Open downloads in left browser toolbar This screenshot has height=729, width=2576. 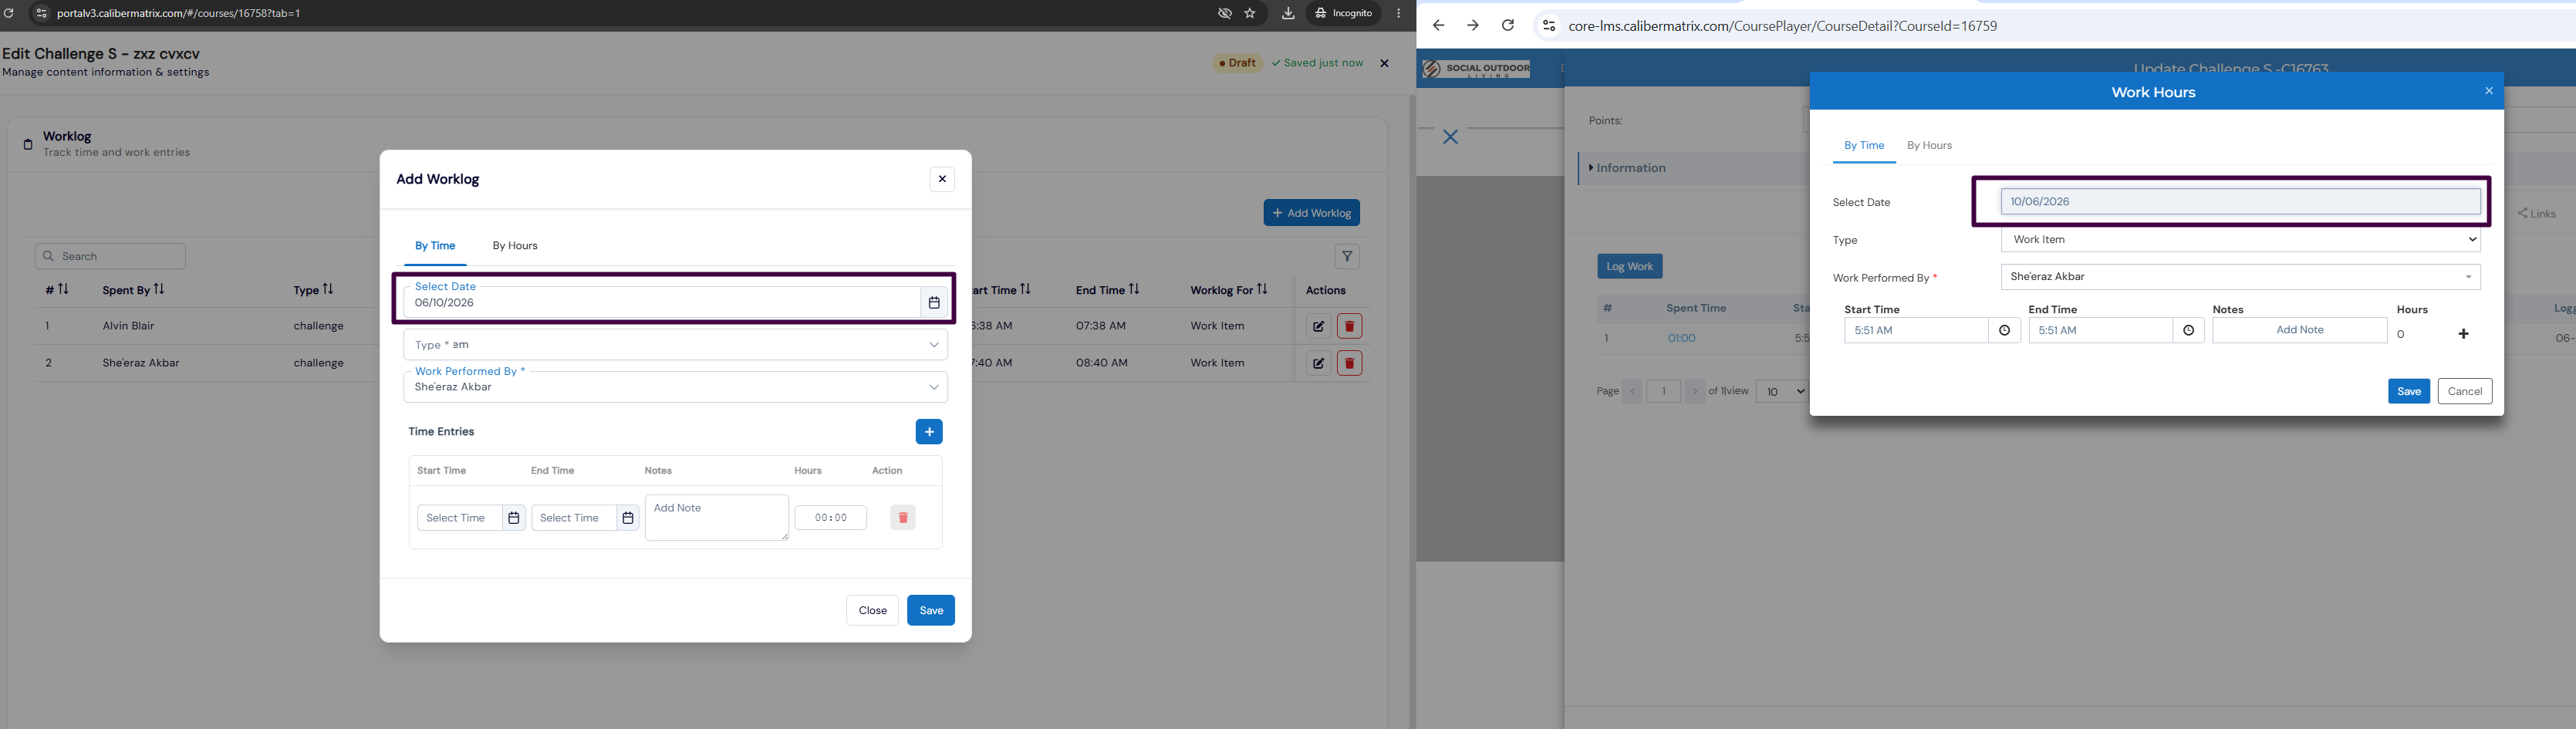[1288, 13]
